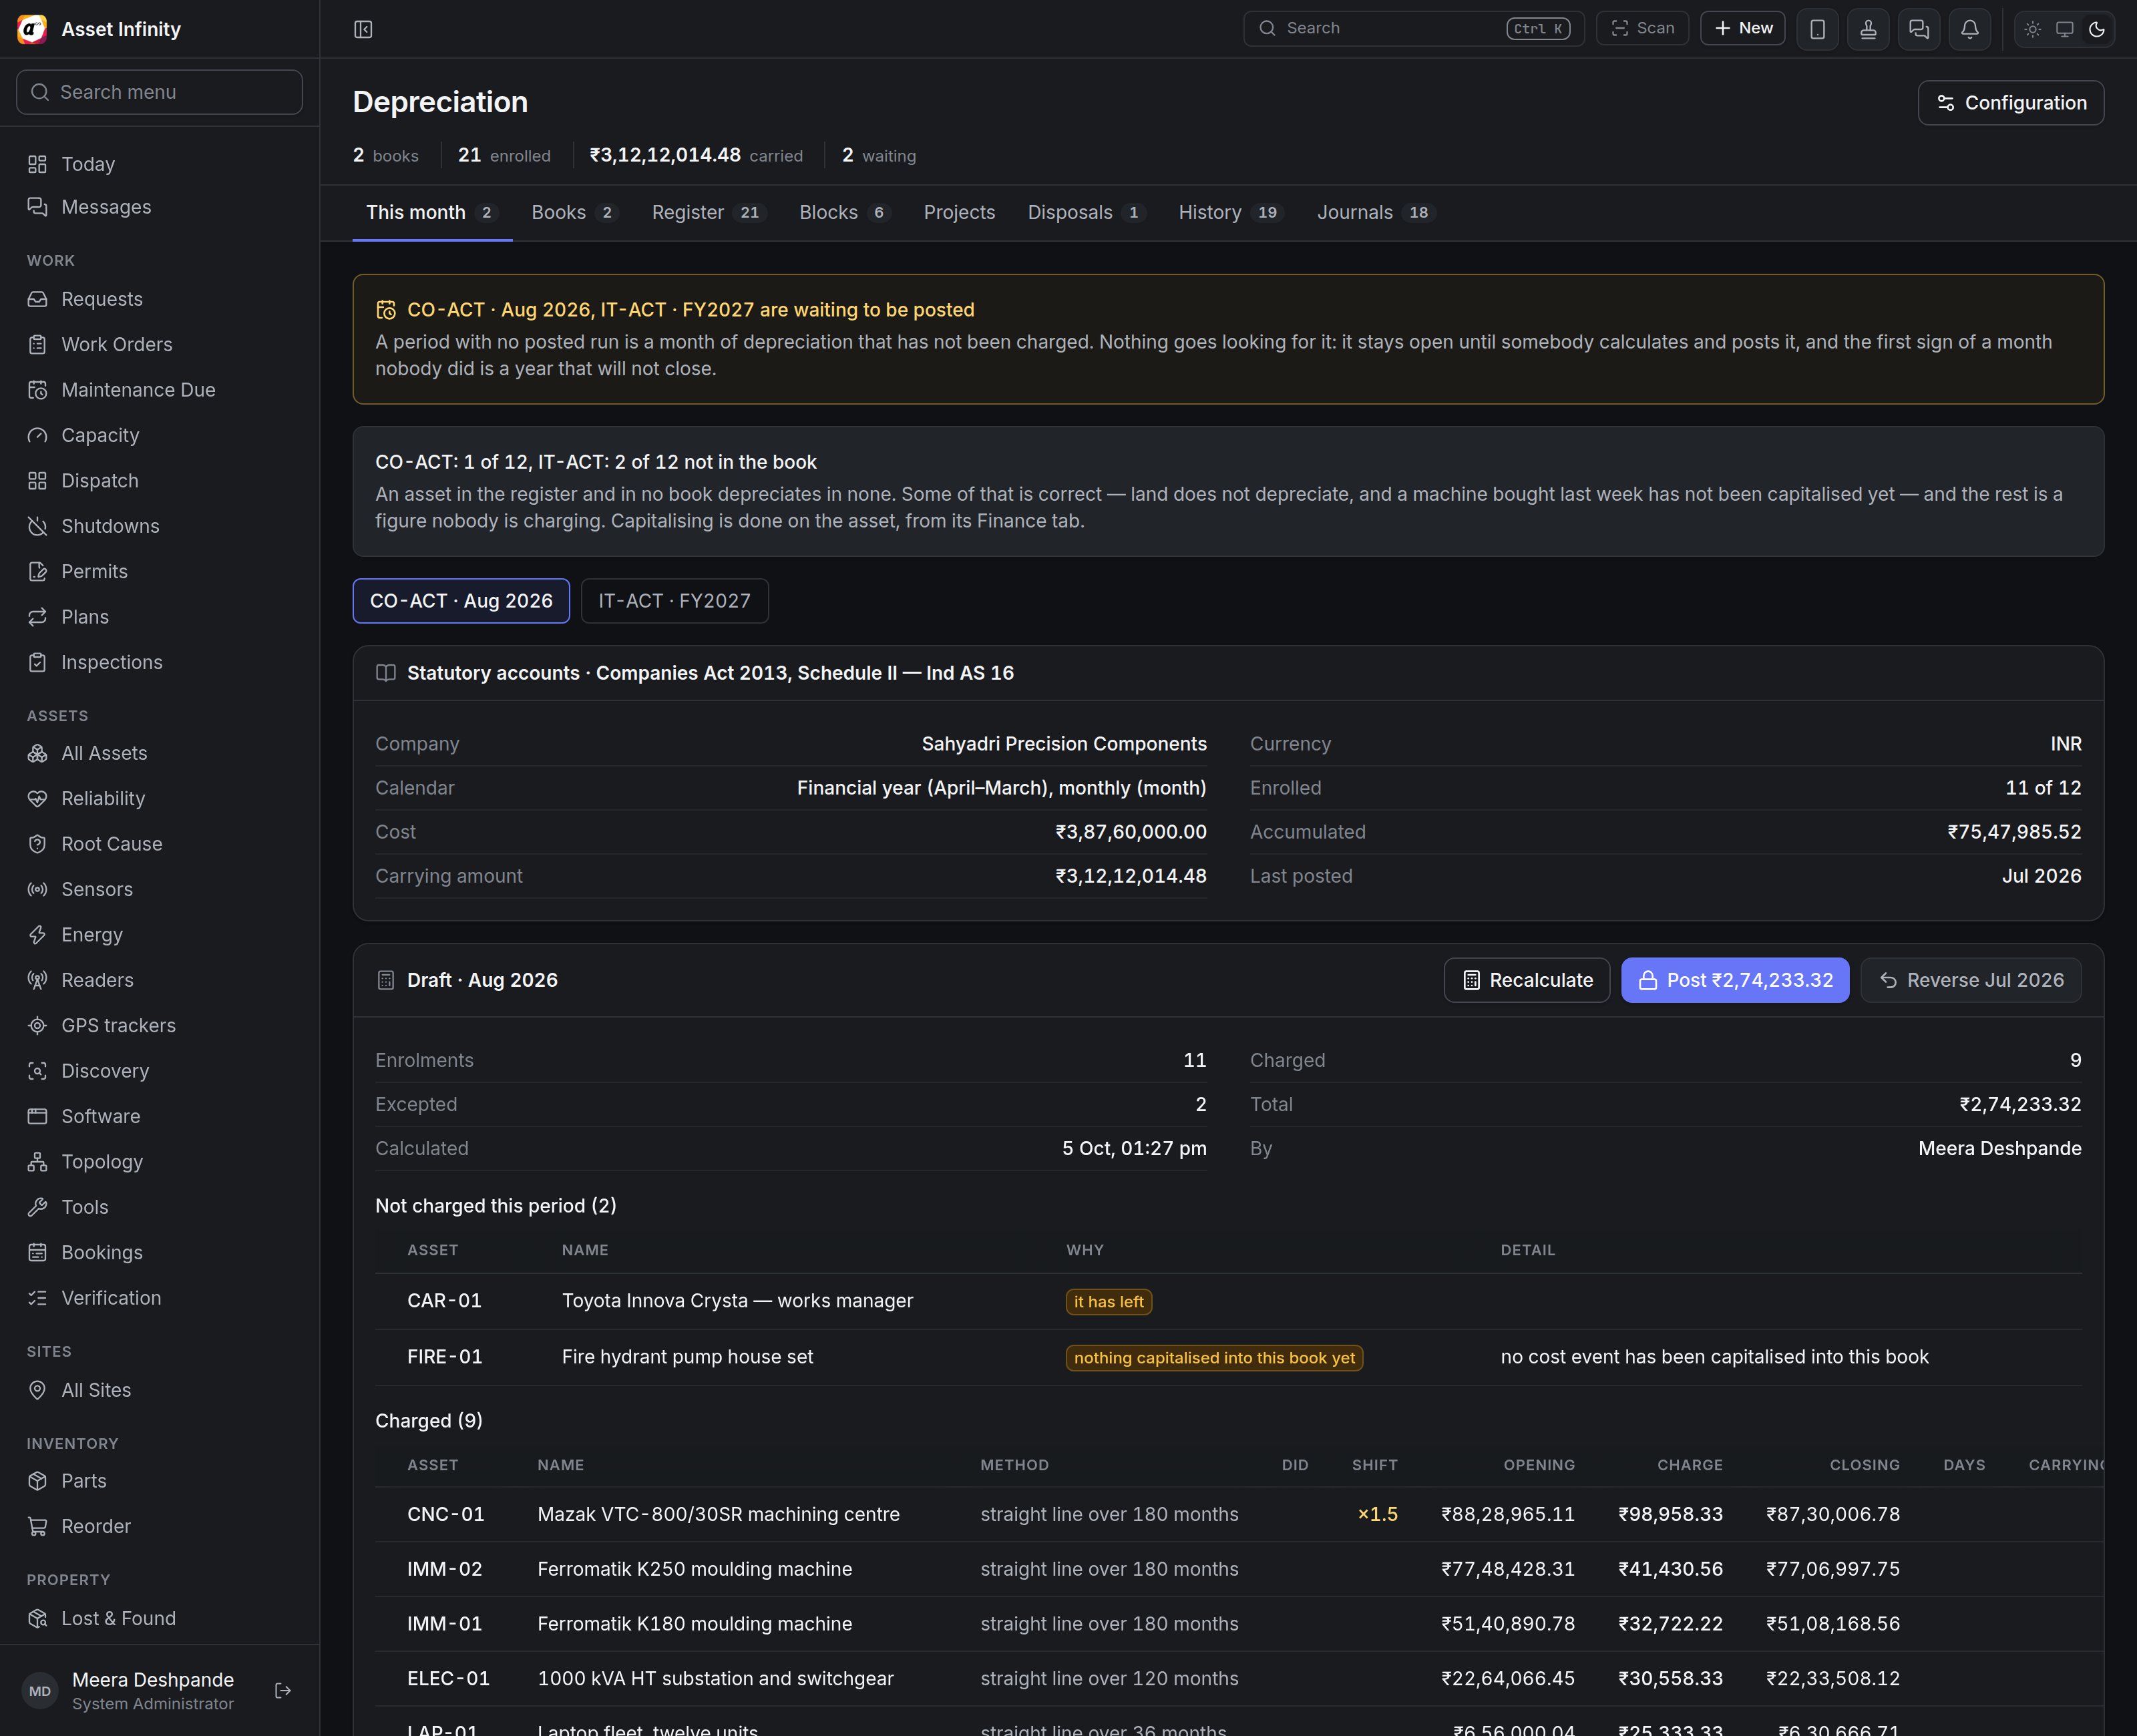Enable dark theme moon icon
The height and width of the screenshot is (1736, 2137).
tap(2097, 29)
